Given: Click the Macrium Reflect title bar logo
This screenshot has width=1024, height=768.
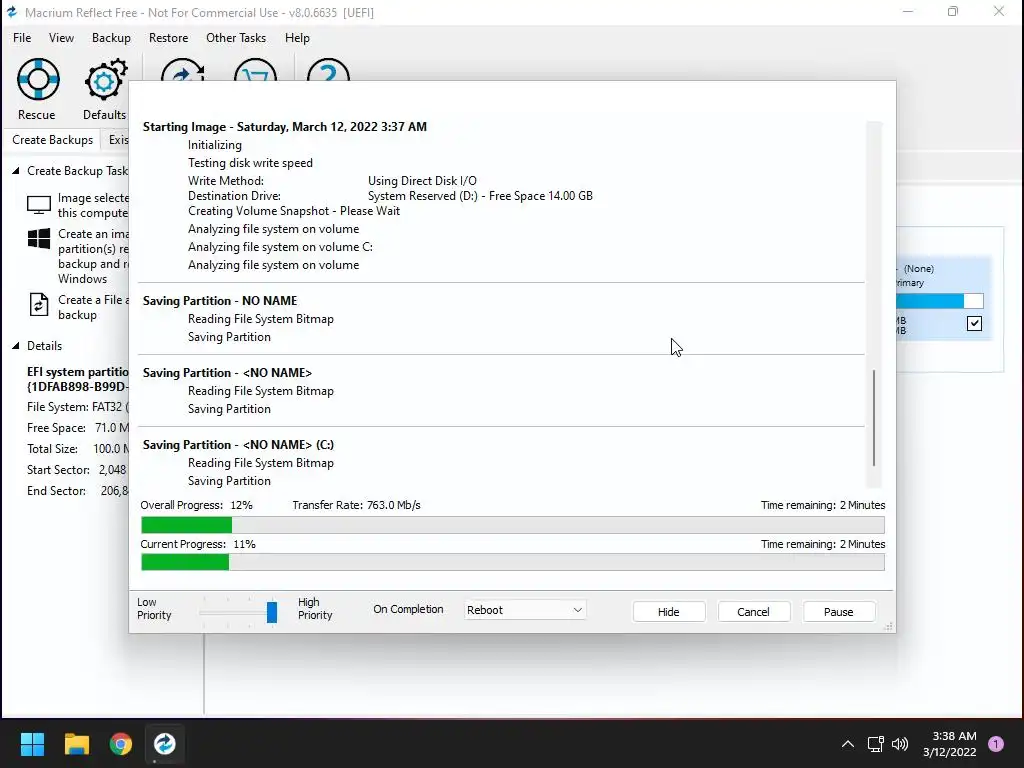Looking at the screenshot, I should point(12,12).
